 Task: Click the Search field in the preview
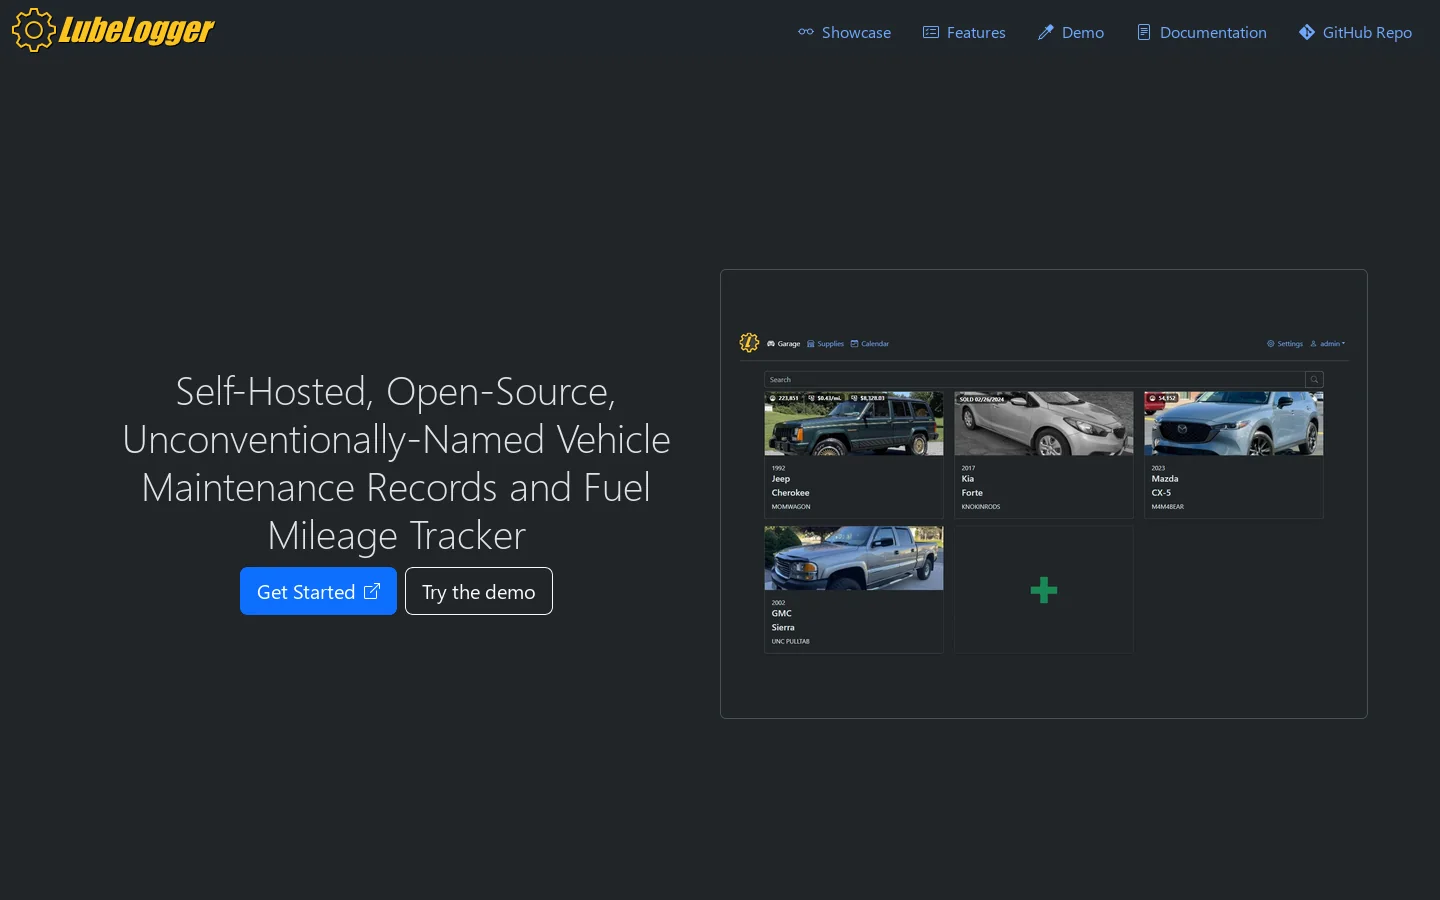[x=1035, y=380]
